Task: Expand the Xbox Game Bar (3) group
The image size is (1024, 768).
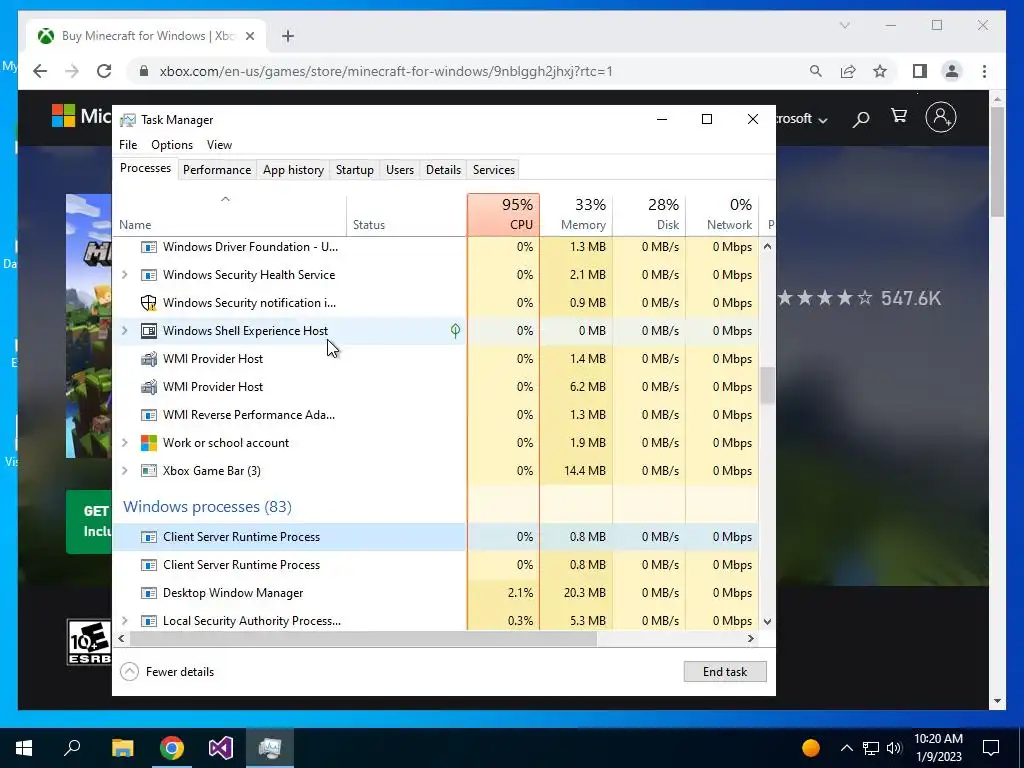Action: click(x=125, y=471)
